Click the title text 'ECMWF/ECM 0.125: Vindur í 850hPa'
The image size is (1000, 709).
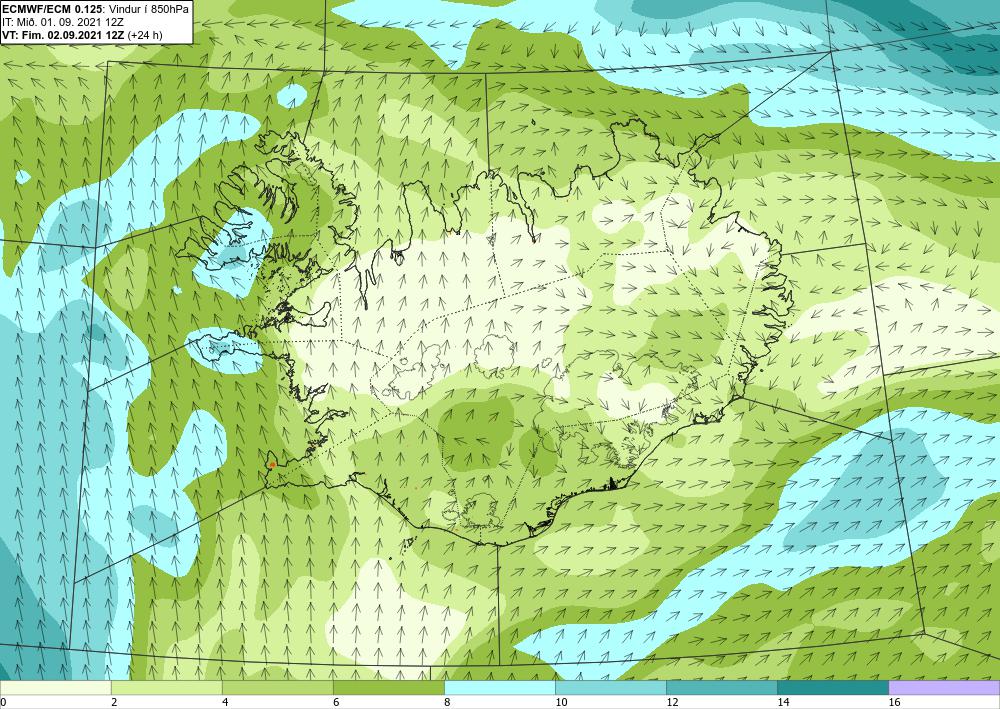[x=95, y=8]
